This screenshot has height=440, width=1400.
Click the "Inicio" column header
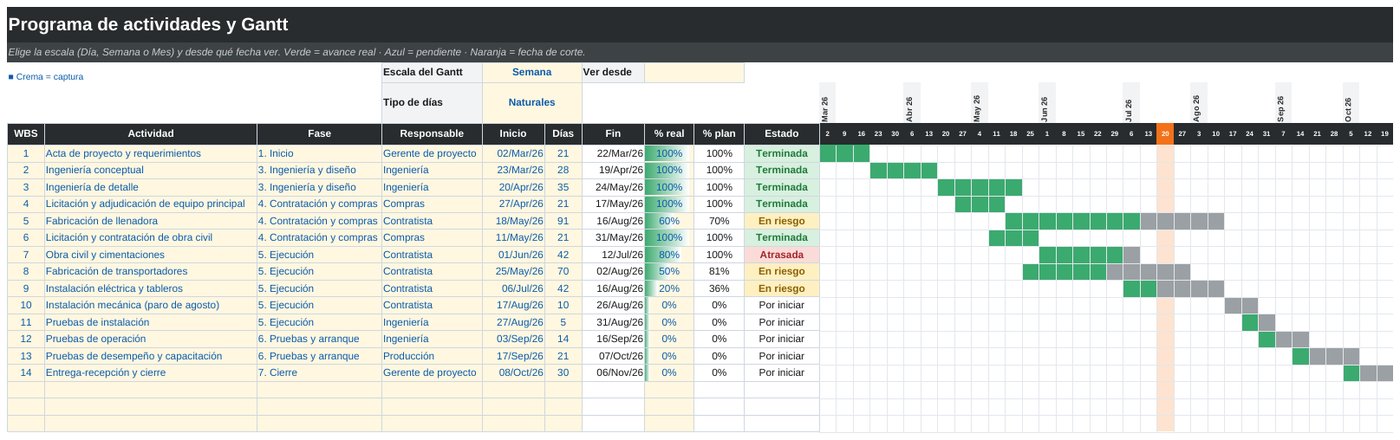click(513, 133)
